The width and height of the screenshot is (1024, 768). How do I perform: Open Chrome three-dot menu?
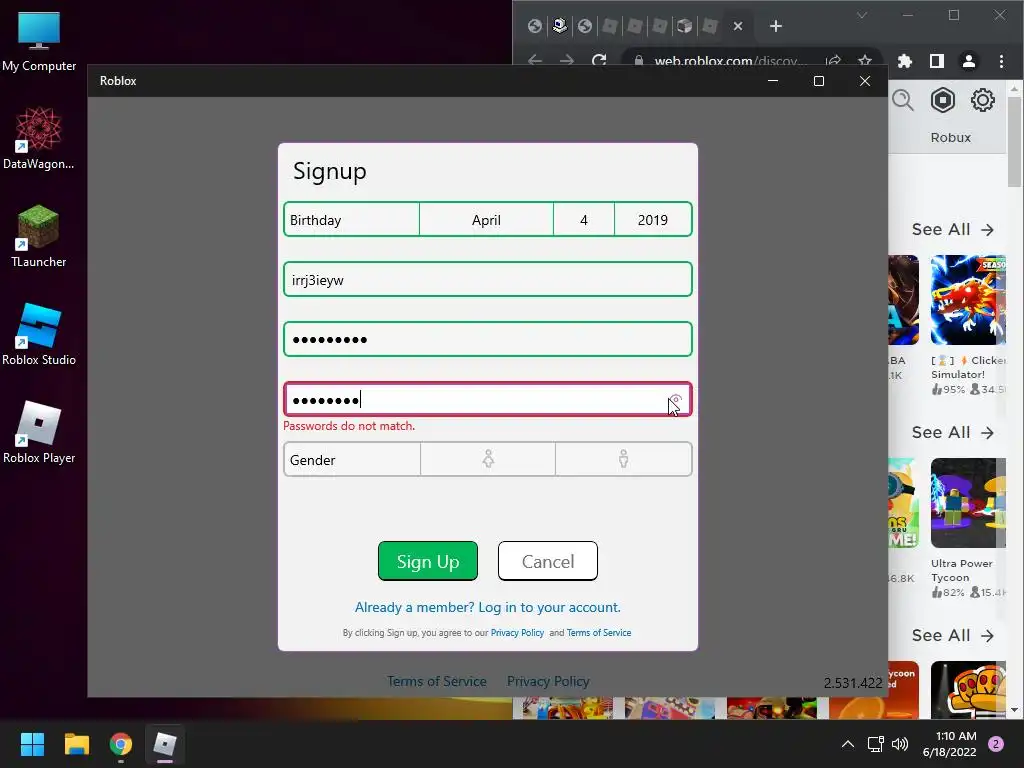click(x=1001, y=61)
